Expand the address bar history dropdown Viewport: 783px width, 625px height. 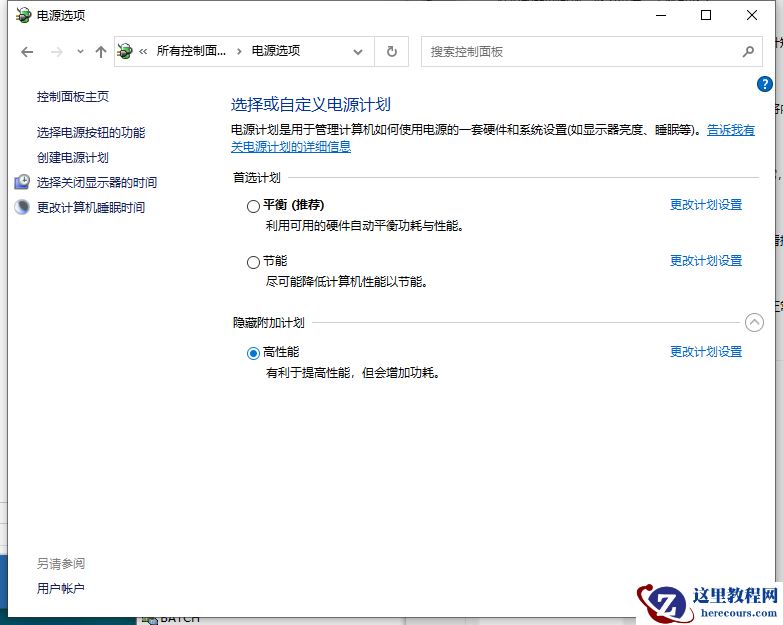(x=358, y=51)
